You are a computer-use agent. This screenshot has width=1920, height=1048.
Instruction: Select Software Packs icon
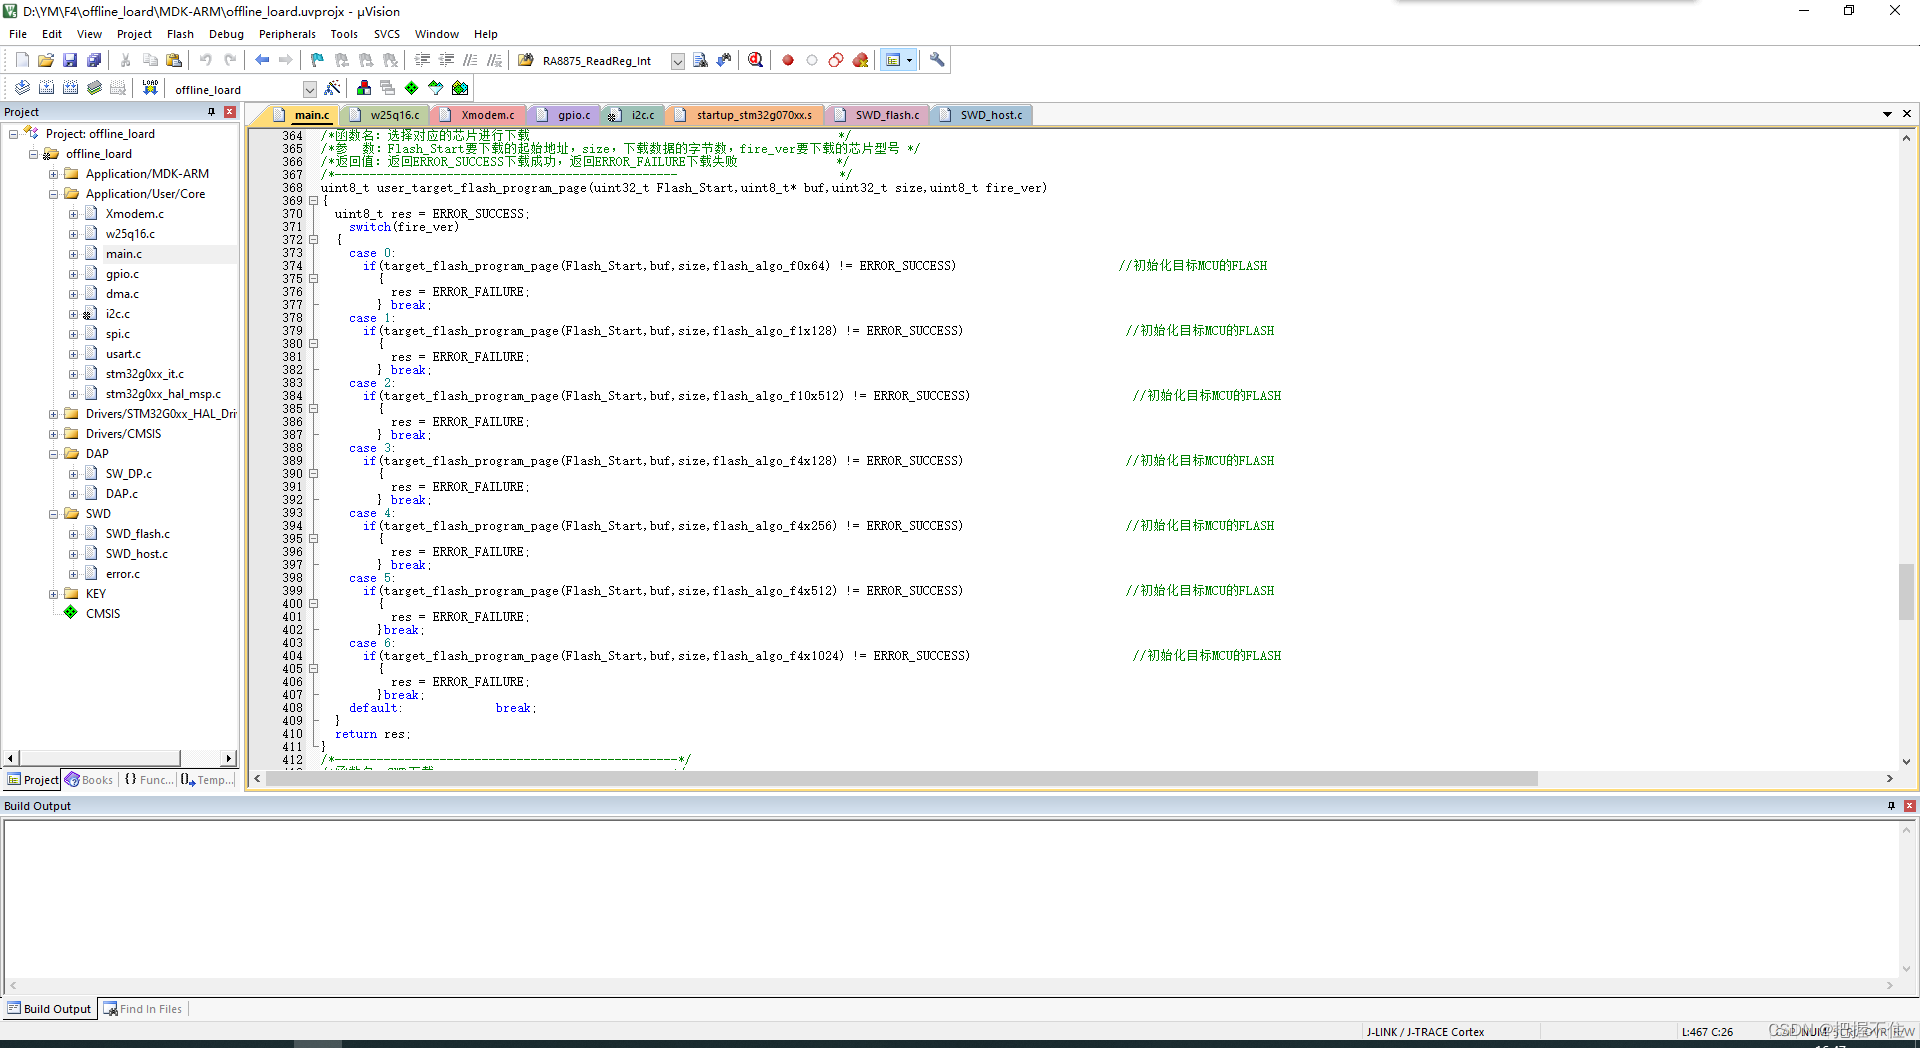click(436, 88)
